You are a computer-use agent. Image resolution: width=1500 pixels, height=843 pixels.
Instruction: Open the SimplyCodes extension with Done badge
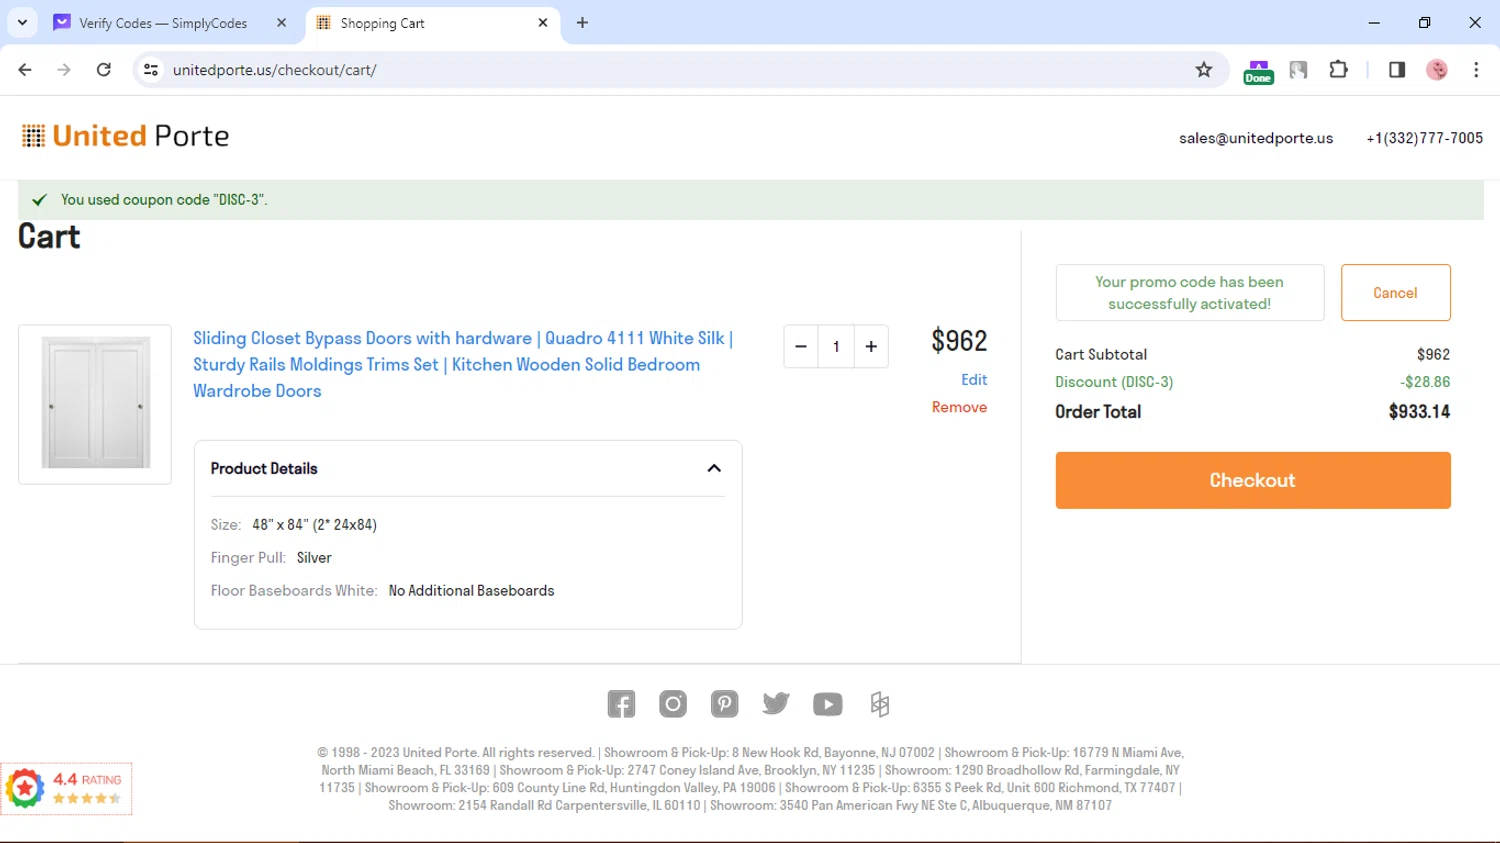click(x=1258, y=72)
